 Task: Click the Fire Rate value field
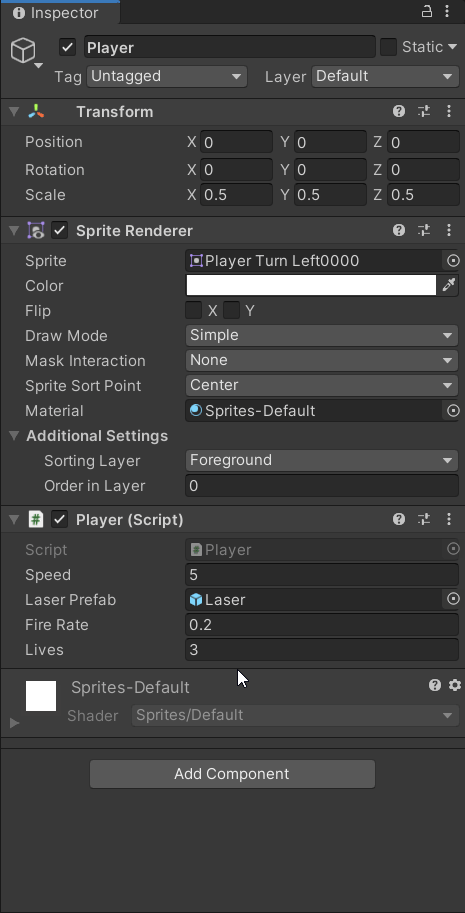point(322,625)
